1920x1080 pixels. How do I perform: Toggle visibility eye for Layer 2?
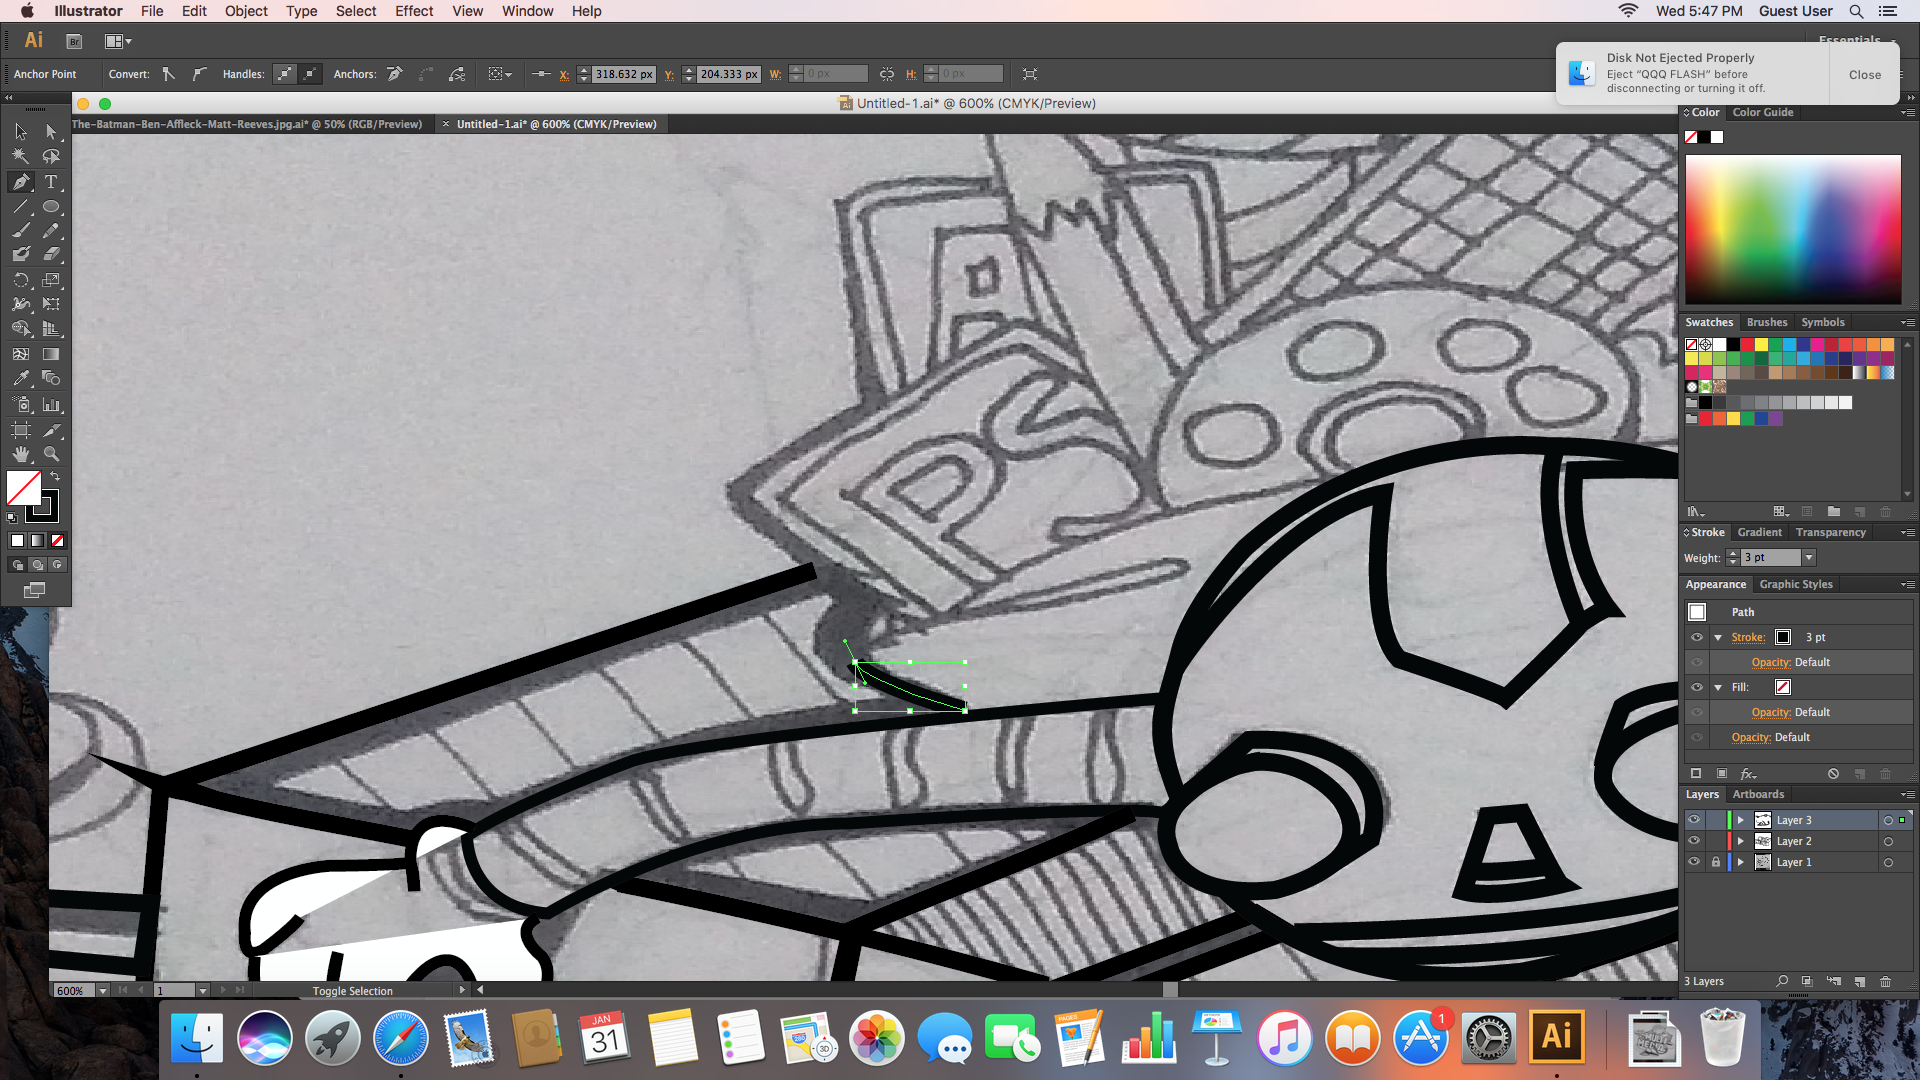point(1694,841)
